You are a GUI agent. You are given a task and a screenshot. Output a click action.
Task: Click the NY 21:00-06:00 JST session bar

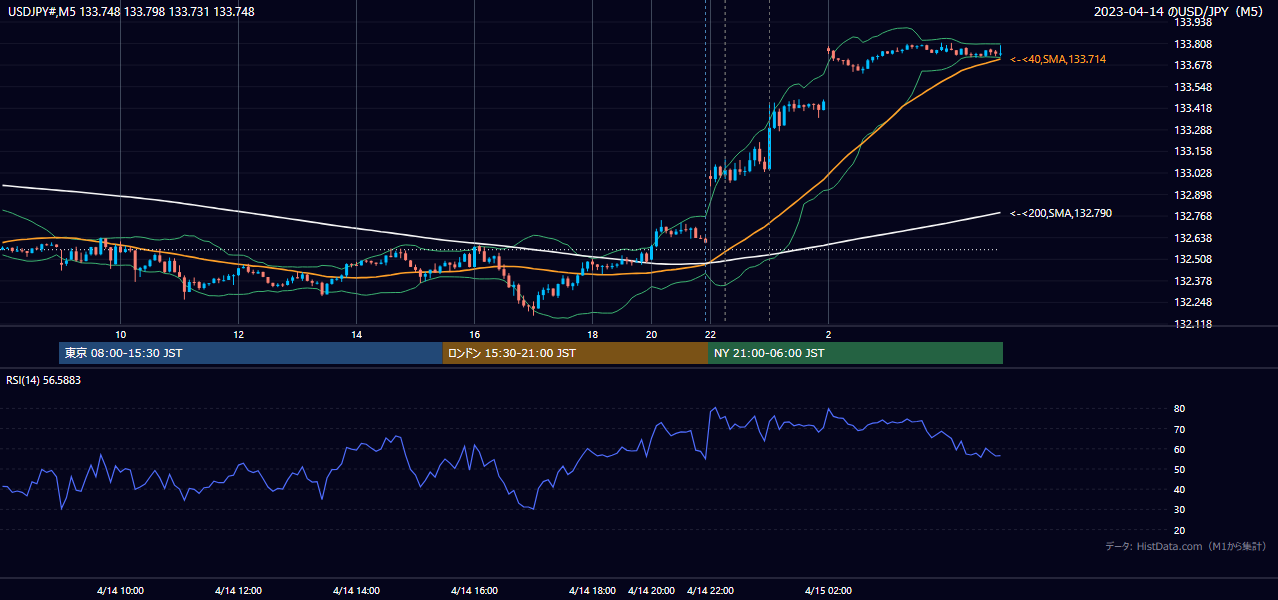point(855,353)
